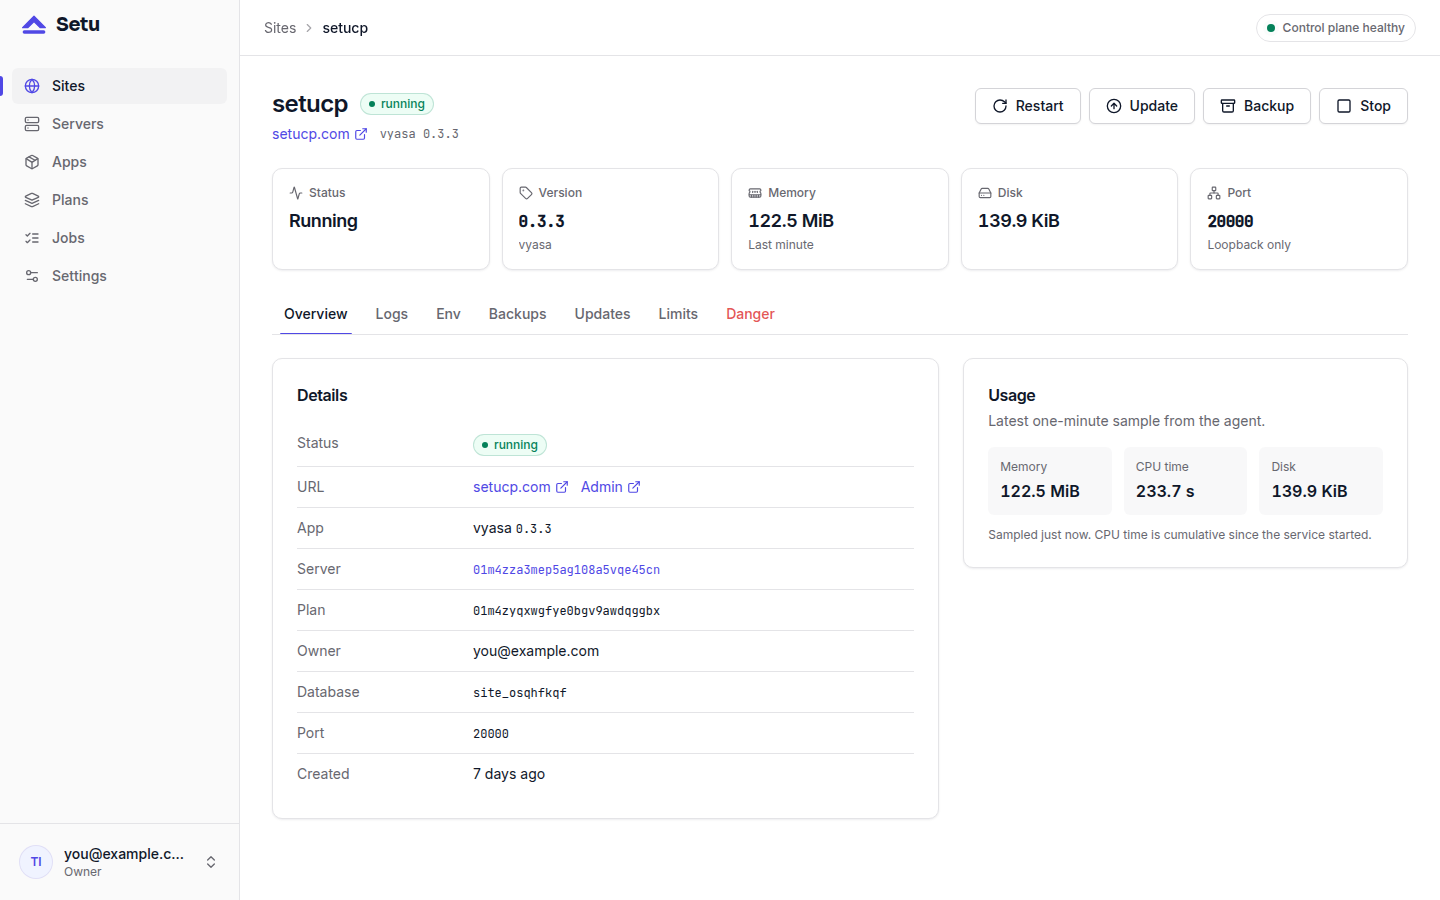Click the Disk card drive icon

pyautogui.click(x=985, y=193)
